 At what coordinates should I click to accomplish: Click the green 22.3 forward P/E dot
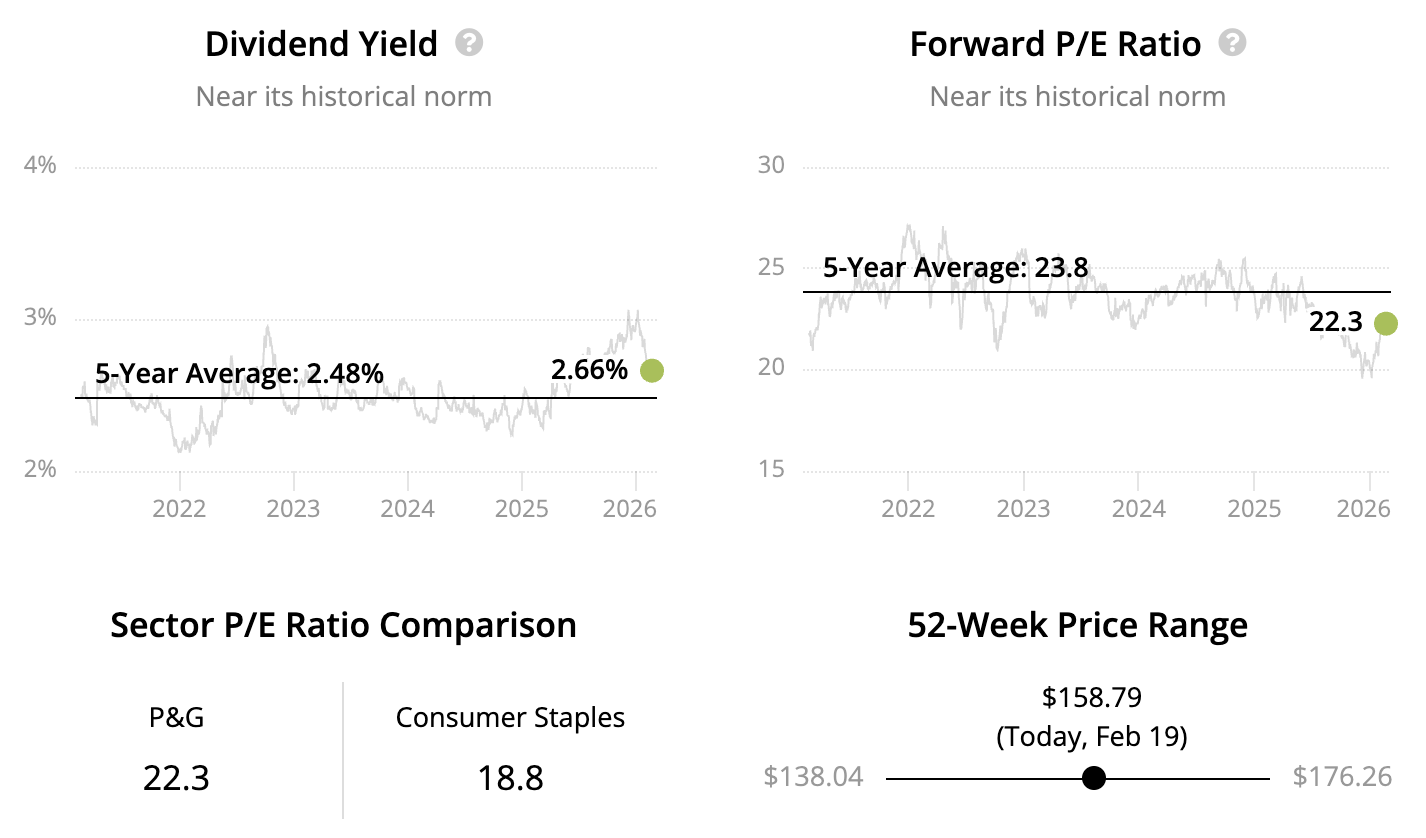coord(1385,323)
